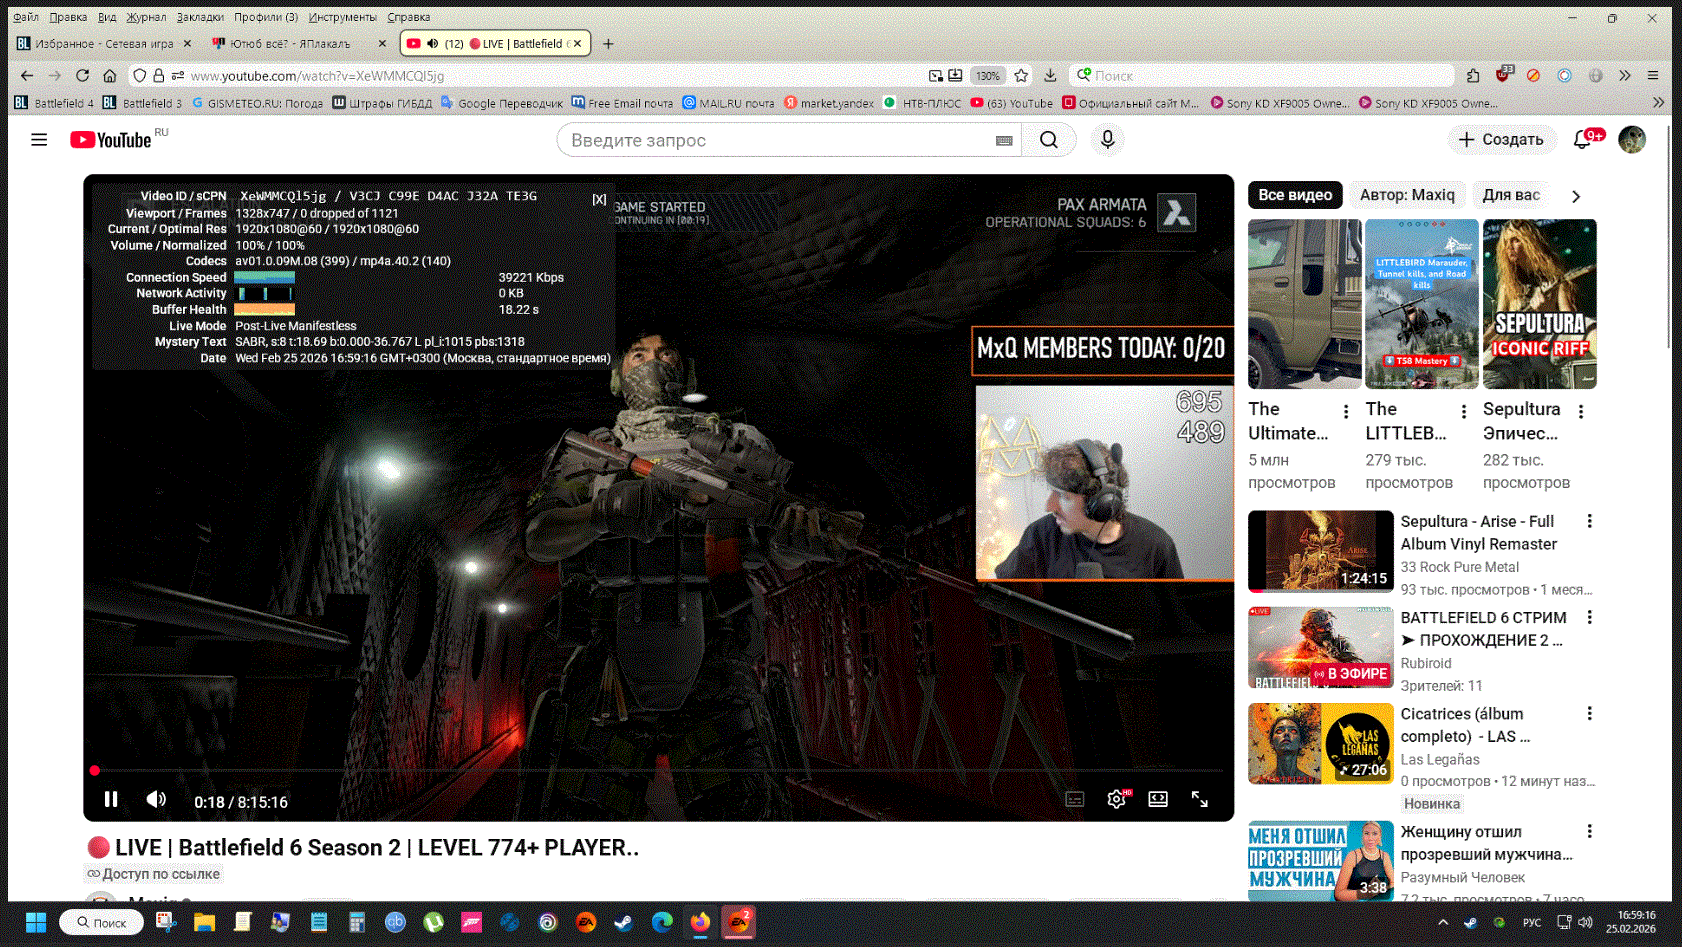Mute the LIVE Battlefield browser tab

433,44
